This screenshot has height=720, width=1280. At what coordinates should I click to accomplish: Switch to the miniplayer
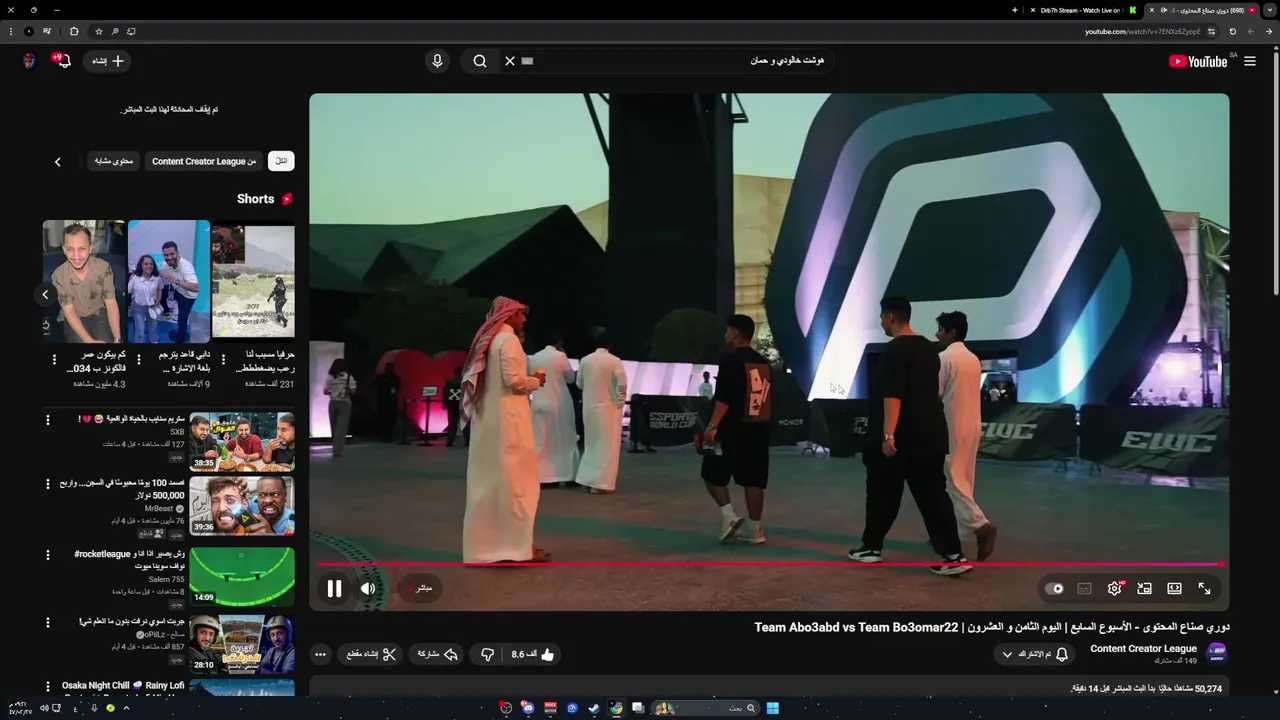click(x=1144, y=589)
